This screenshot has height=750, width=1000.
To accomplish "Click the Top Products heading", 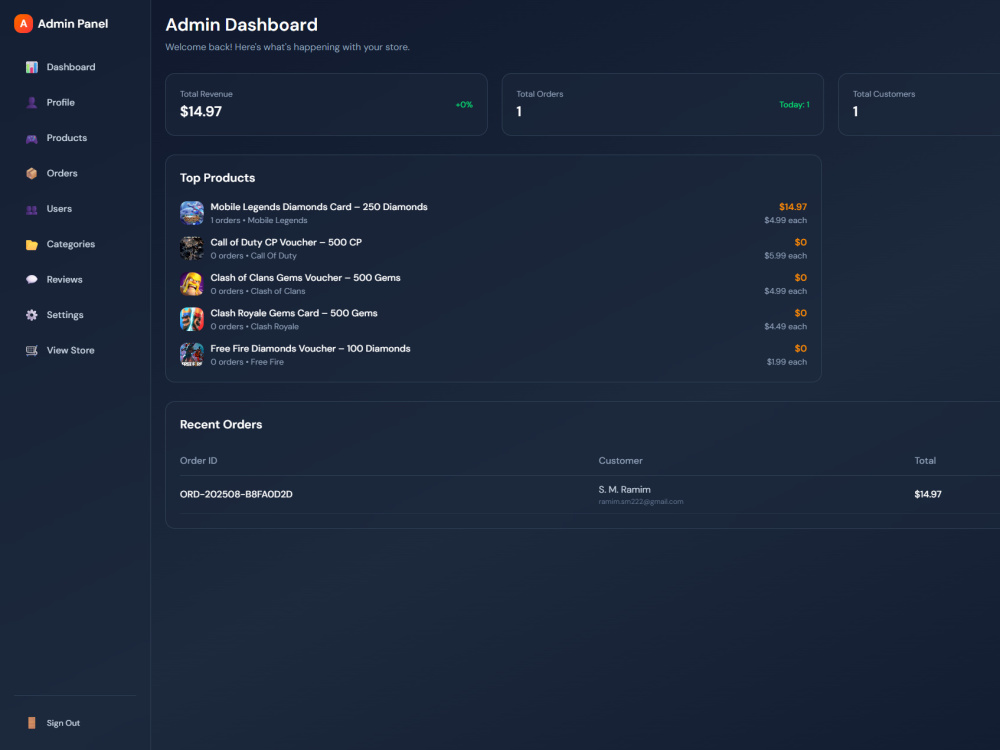I will 217,178.
